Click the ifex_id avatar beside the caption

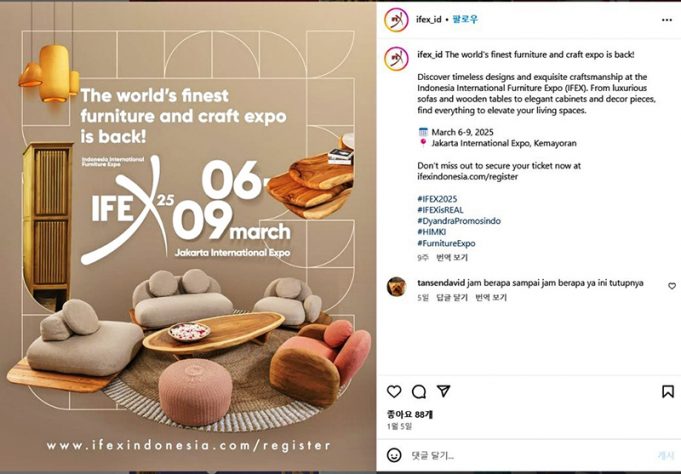[398, 58]
